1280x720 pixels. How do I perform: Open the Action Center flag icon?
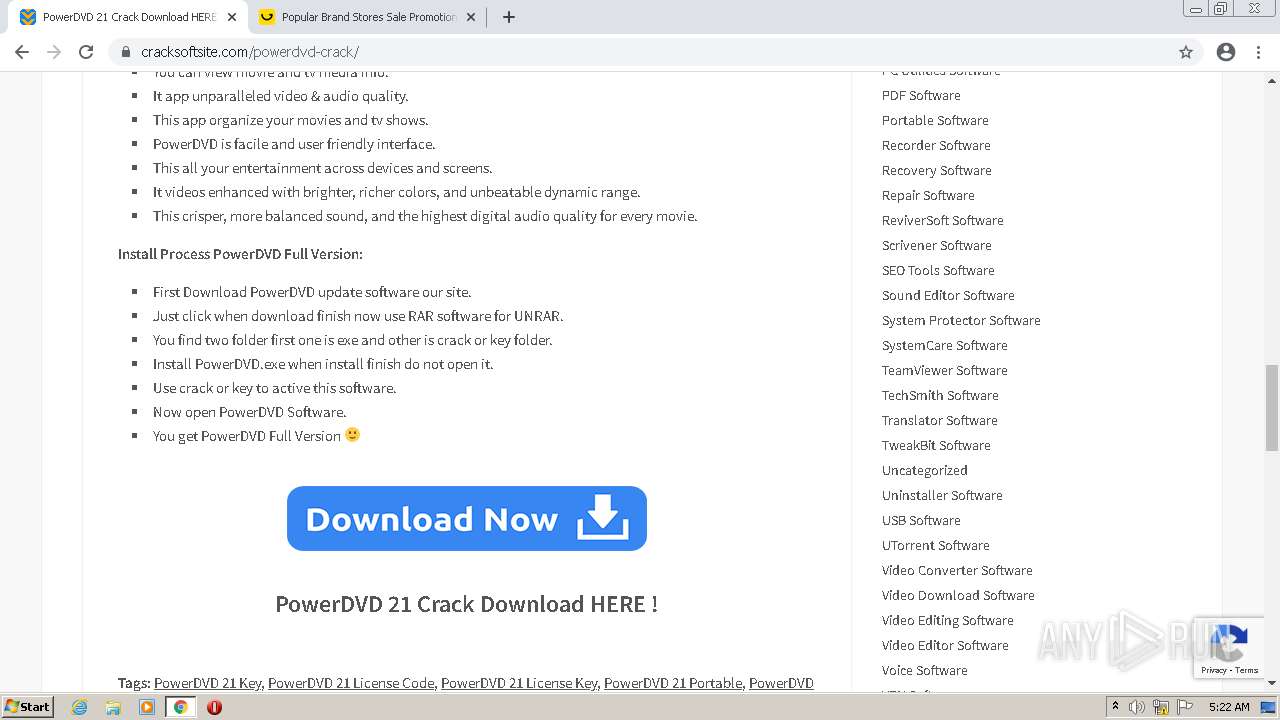pyautogui.click(x=1184, y=707)
